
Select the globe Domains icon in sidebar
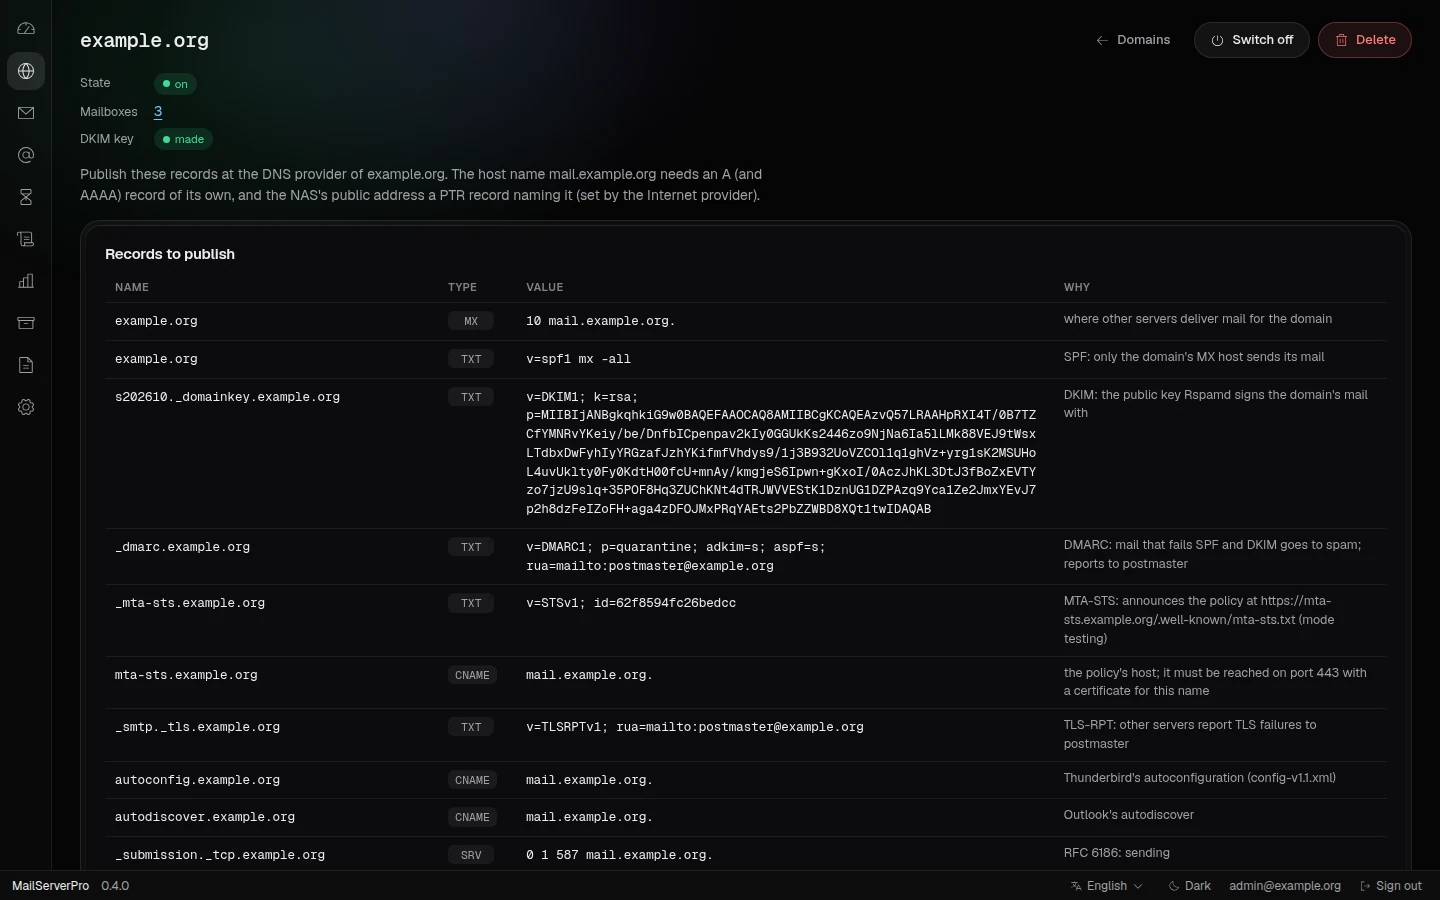coord(26,71)
